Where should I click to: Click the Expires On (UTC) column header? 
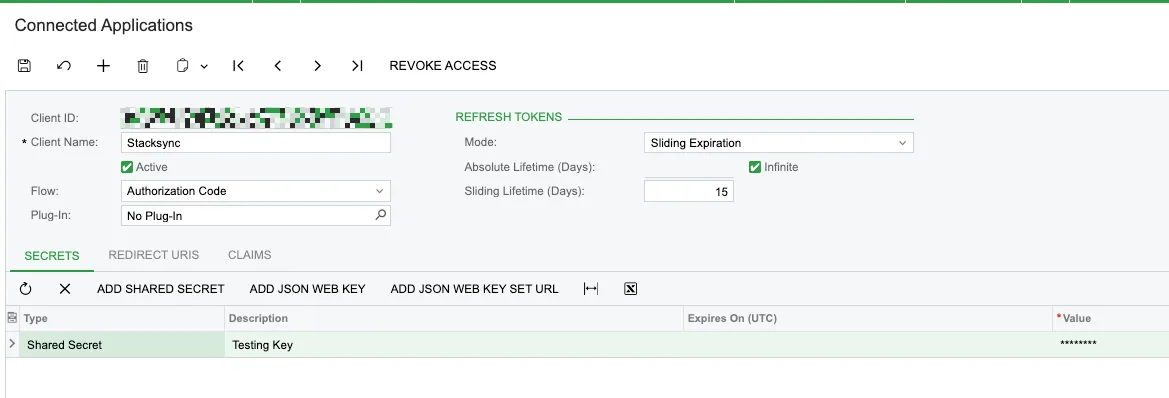868,318
